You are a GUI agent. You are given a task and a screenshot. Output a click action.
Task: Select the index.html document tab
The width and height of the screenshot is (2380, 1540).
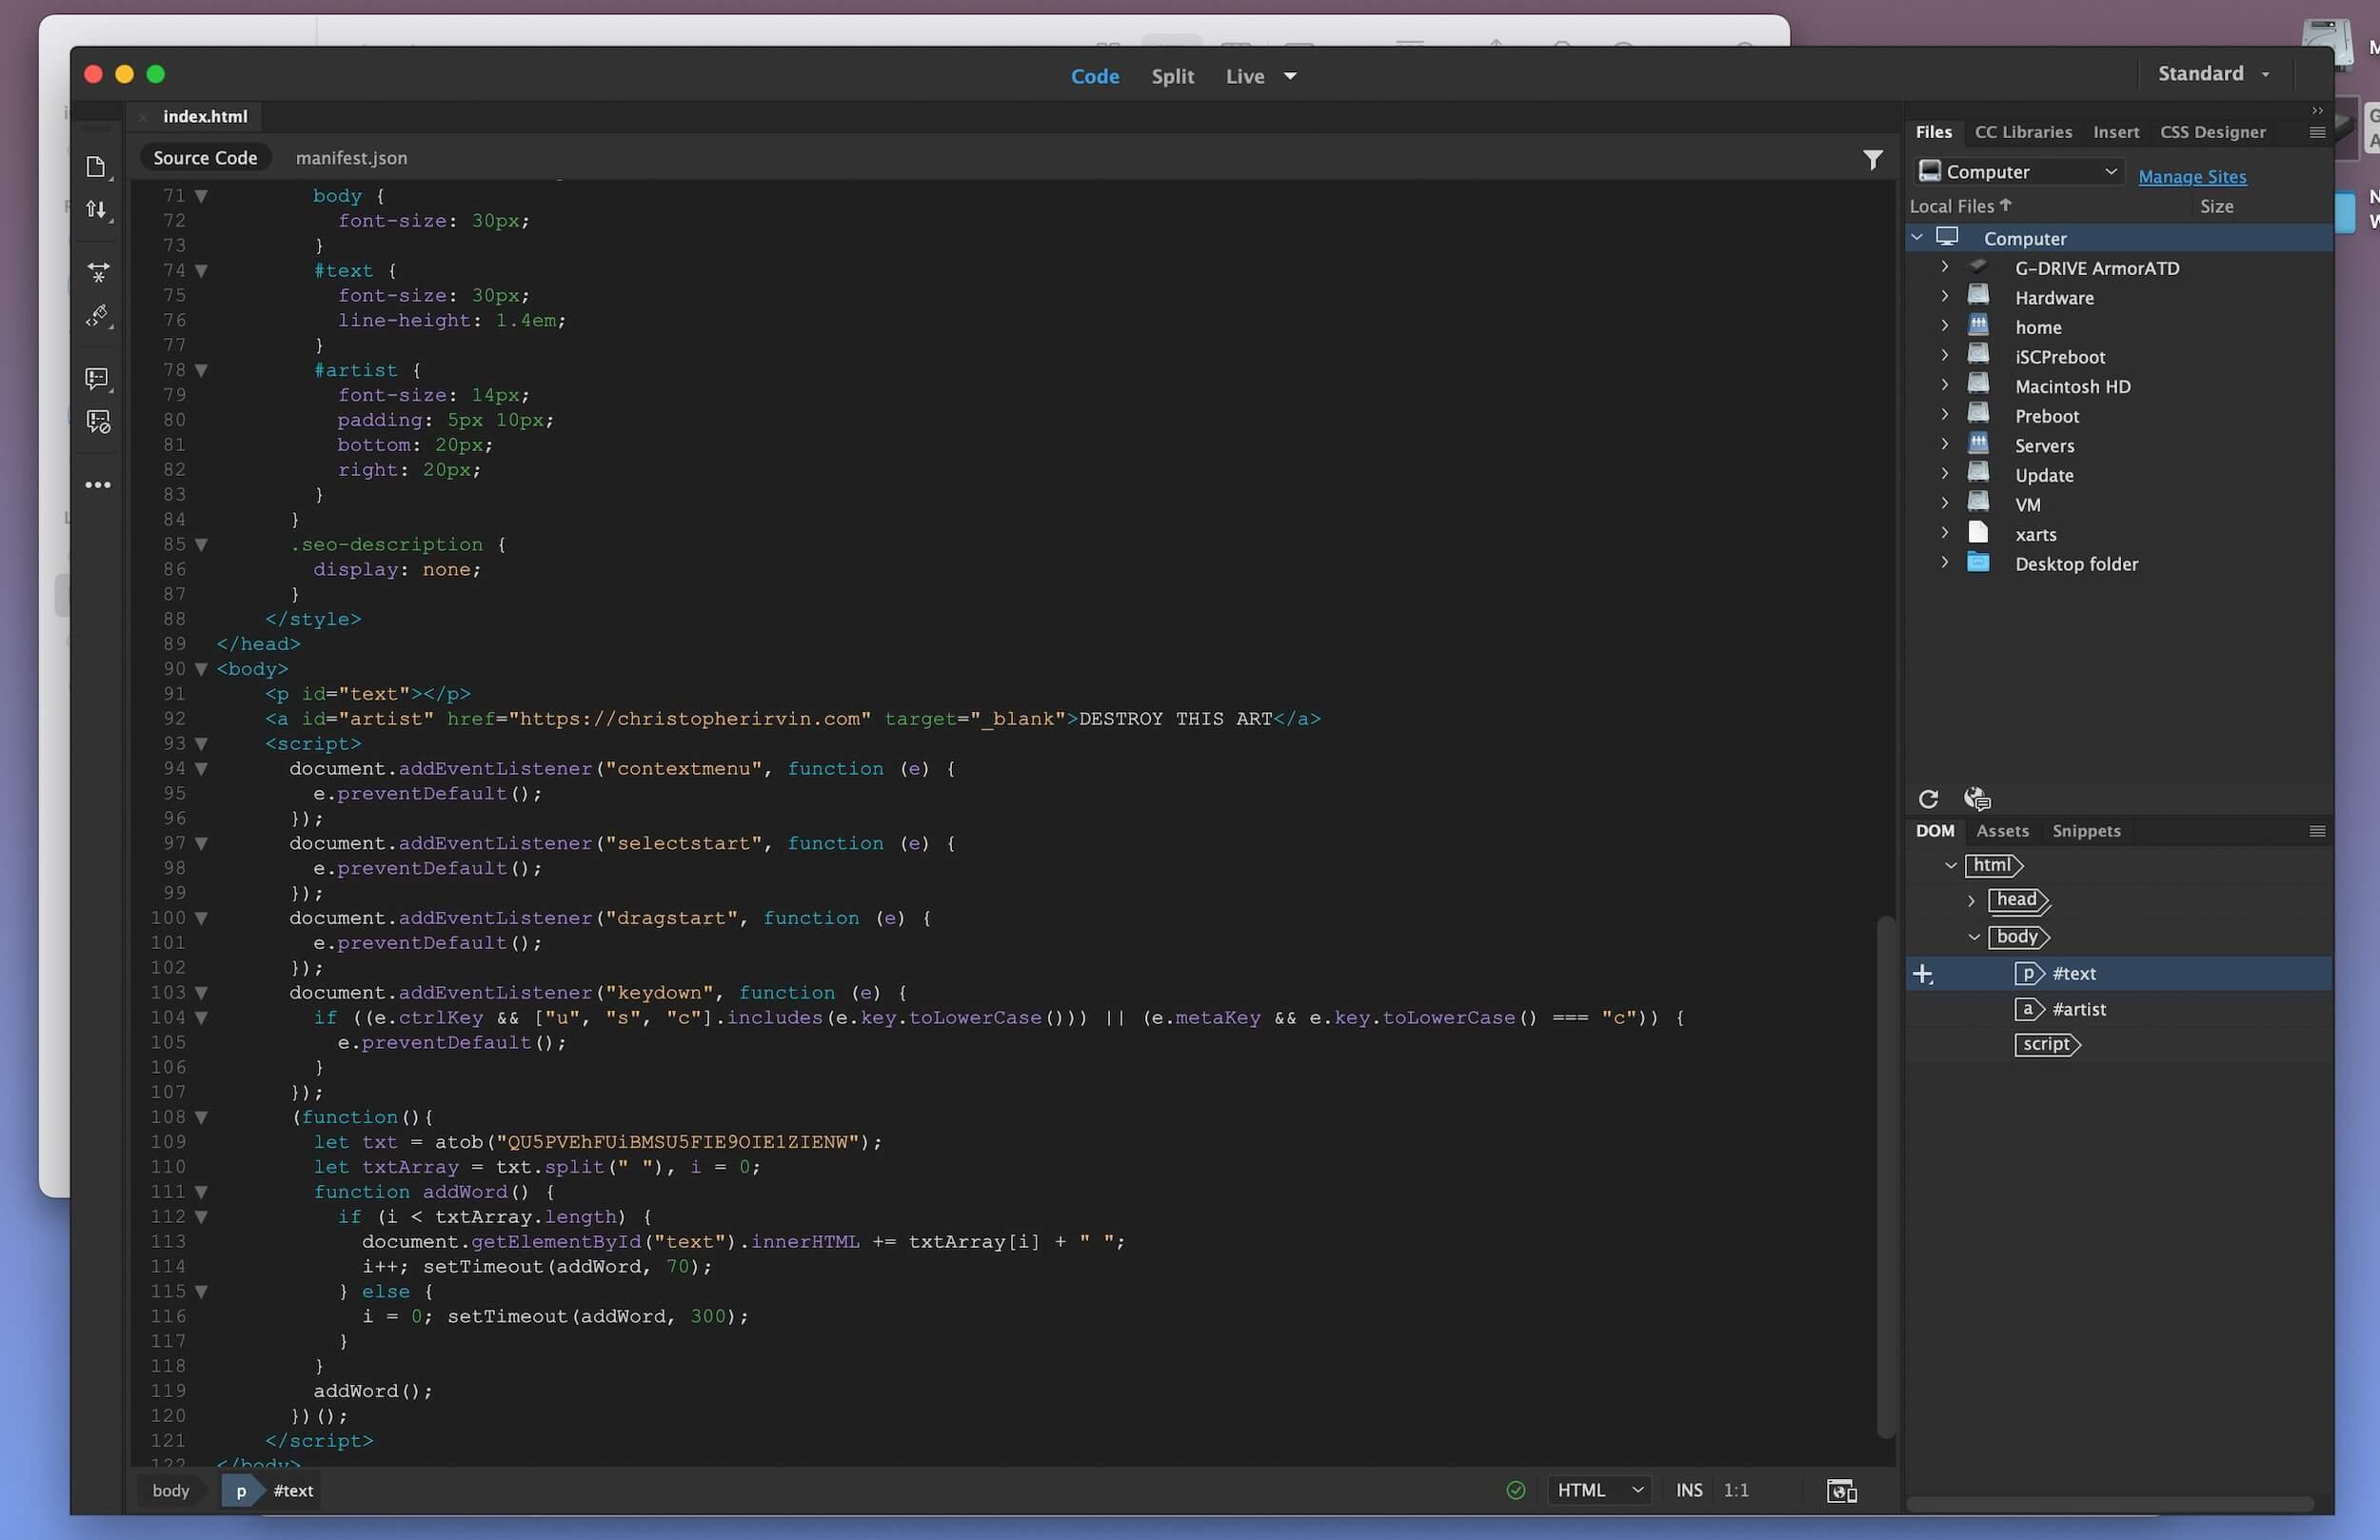pos(204,116)
